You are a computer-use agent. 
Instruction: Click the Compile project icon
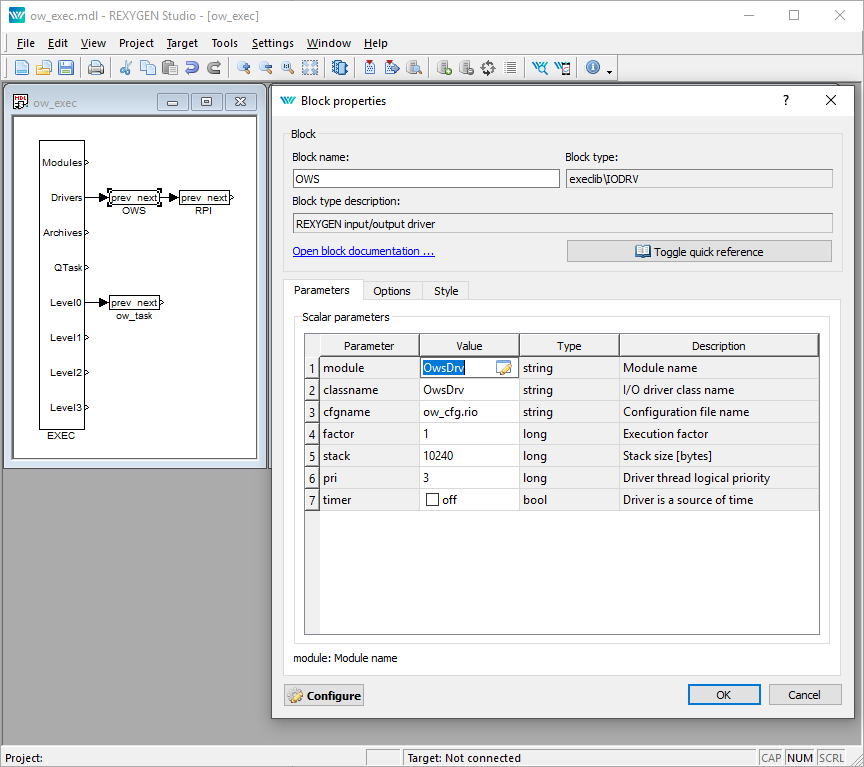[x=370, y=68]
